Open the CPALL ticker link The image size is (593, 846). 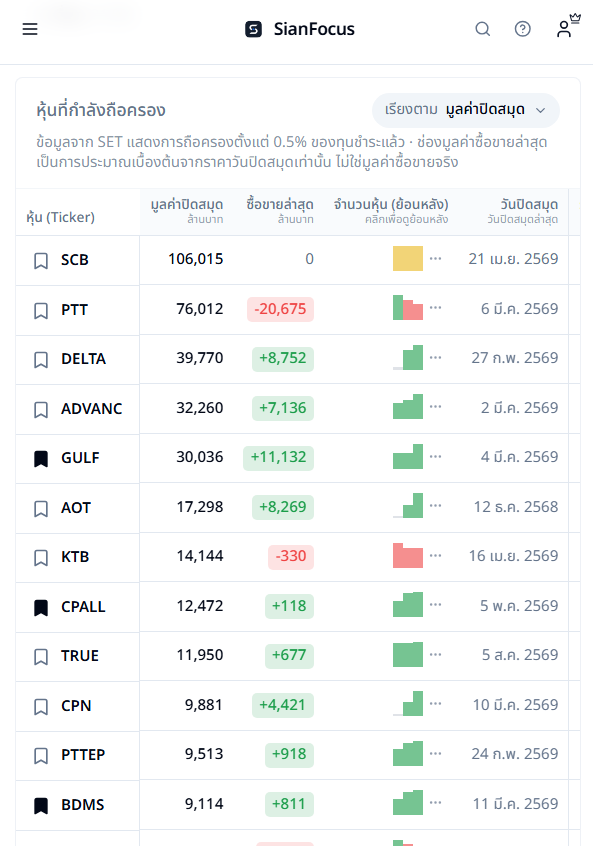point(83,607)
